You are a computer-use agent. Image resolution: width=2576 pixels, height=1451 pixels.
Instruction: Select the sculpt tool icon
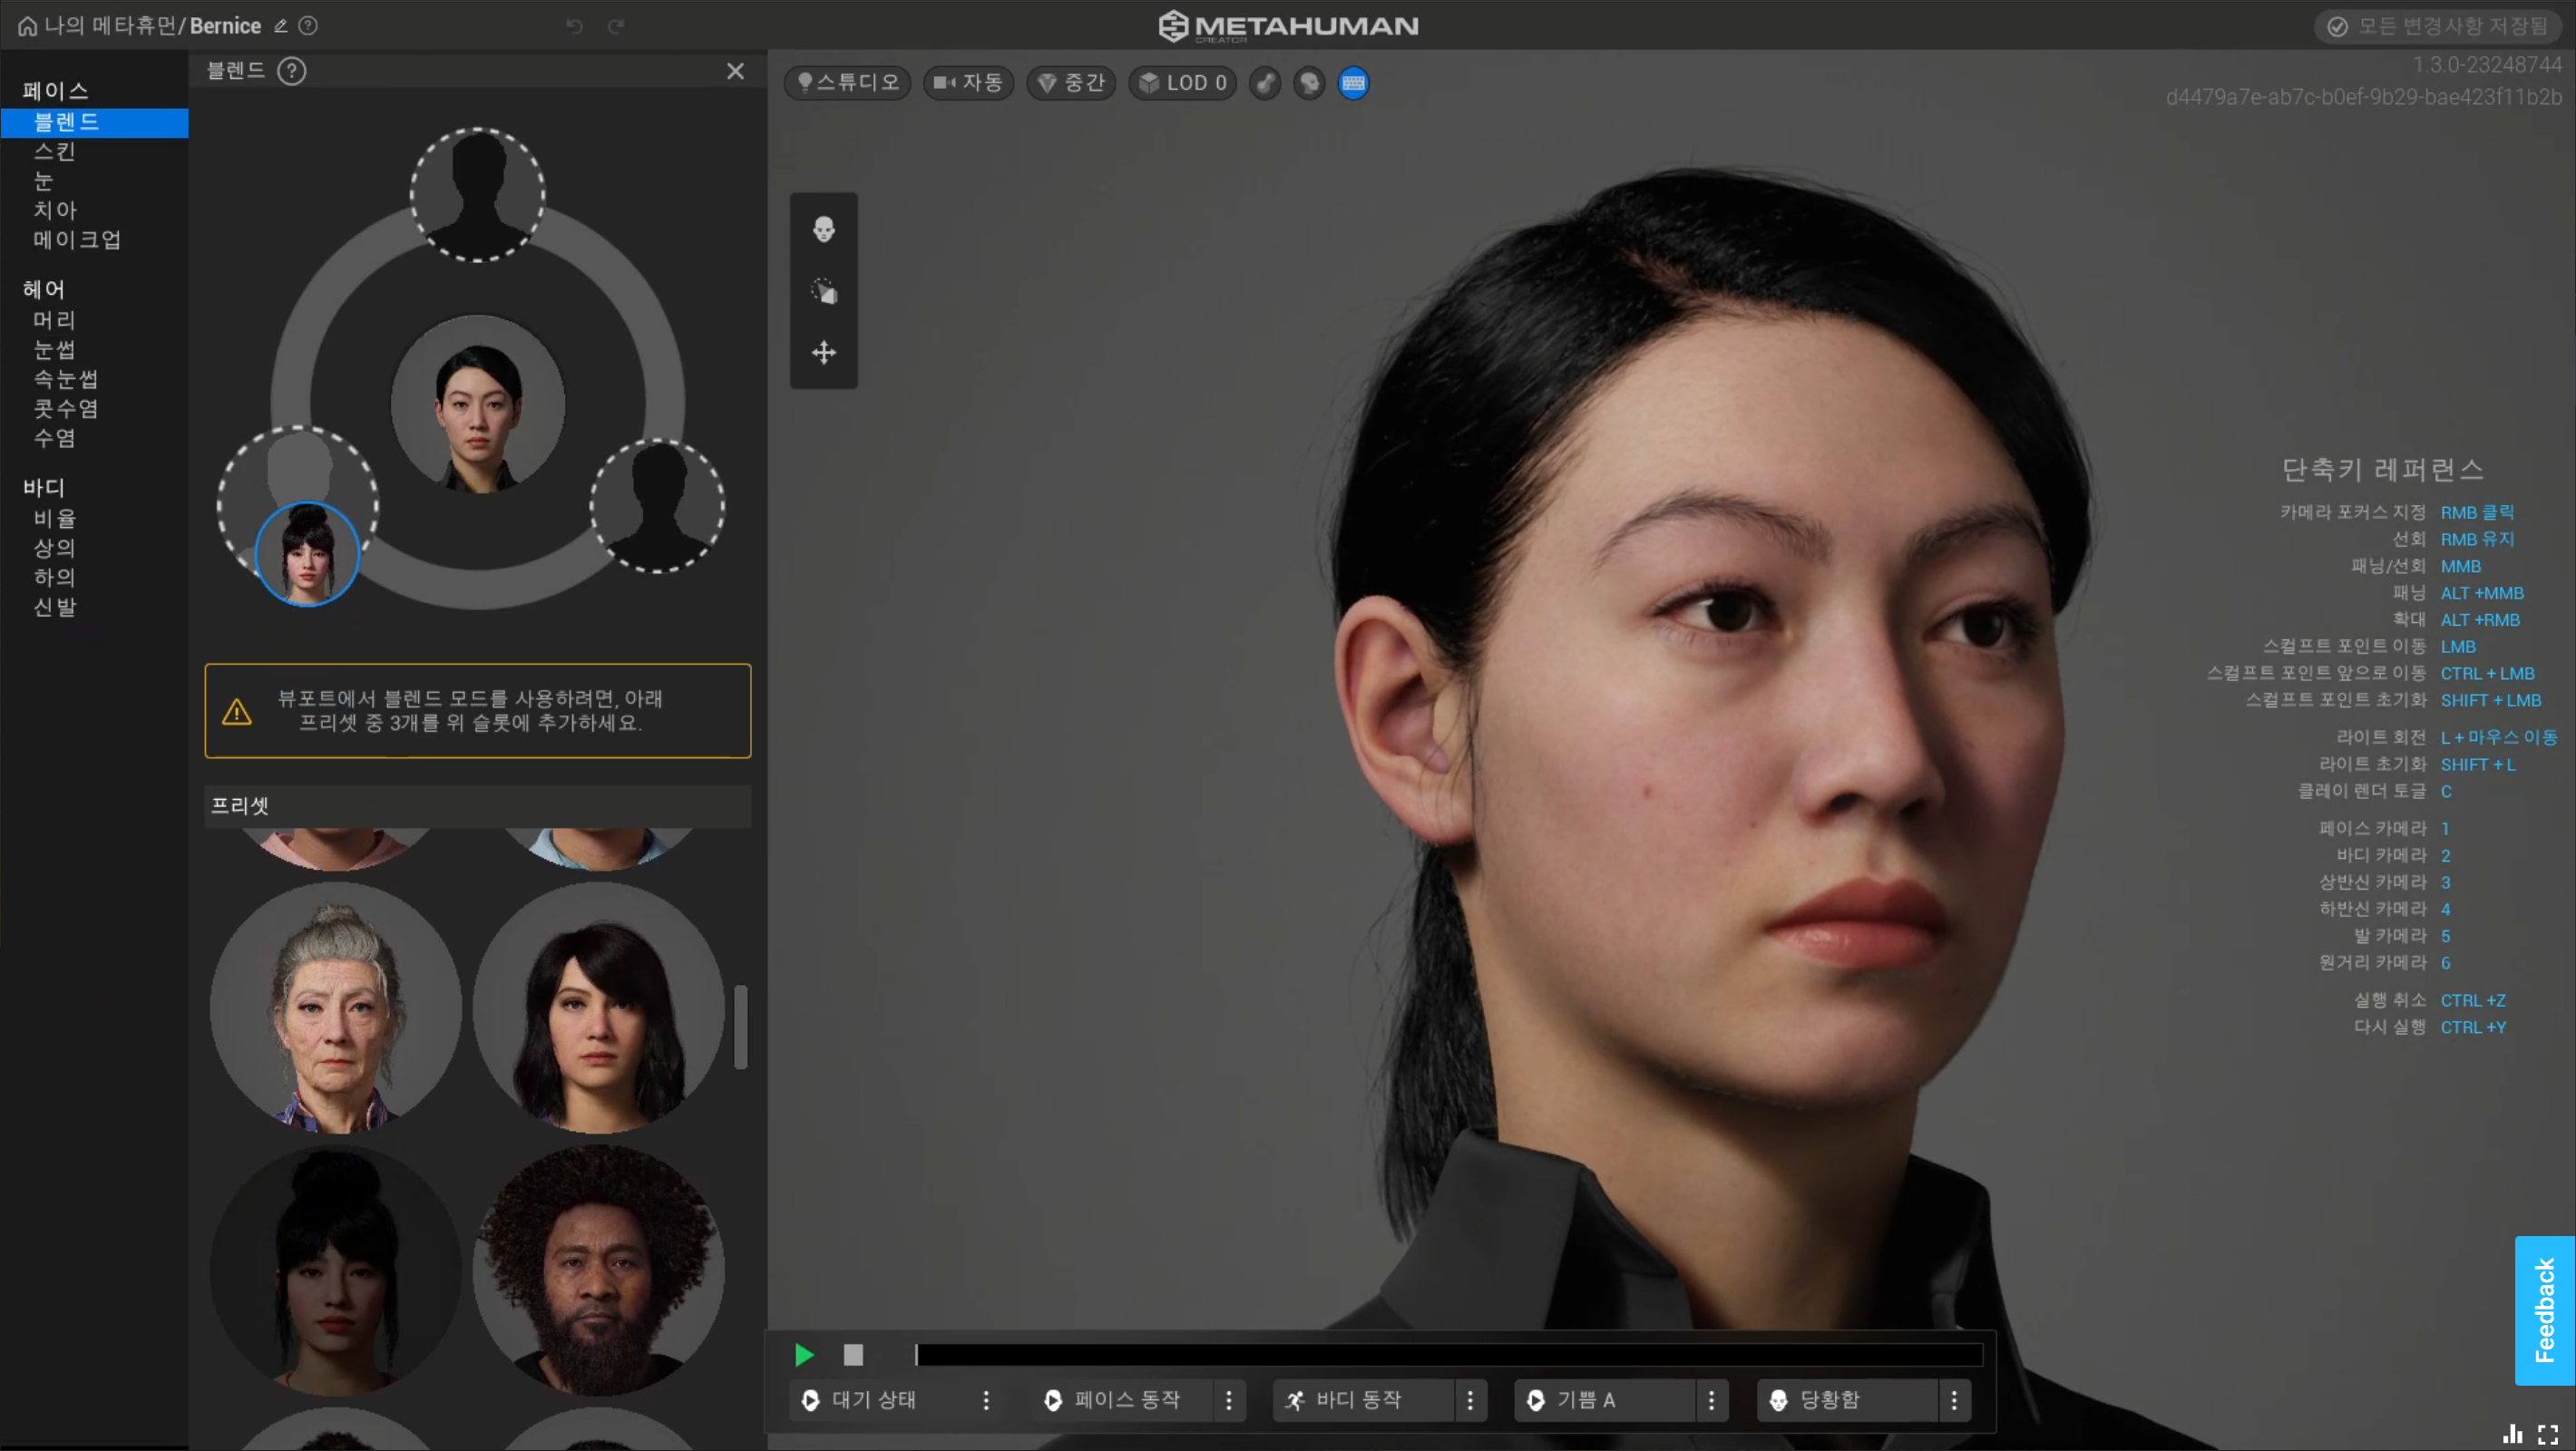point(823,291)
